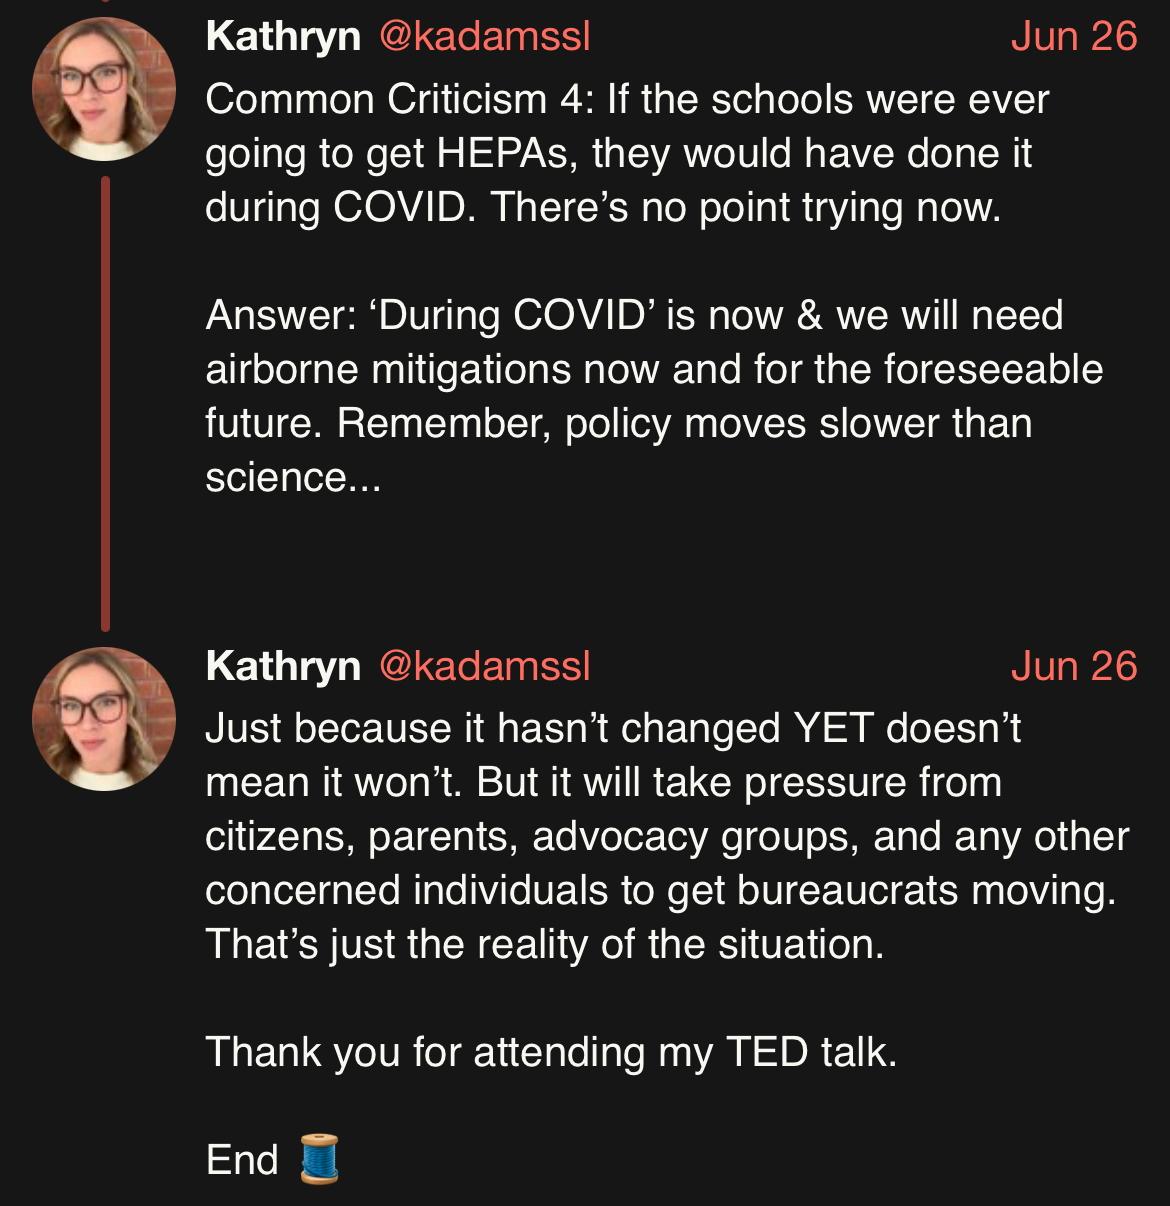The width and height of the screenshot is (1170, 1206).
Task: Select the 'Answer: During COVID is now' paragraph
Action: coord(655,396)
